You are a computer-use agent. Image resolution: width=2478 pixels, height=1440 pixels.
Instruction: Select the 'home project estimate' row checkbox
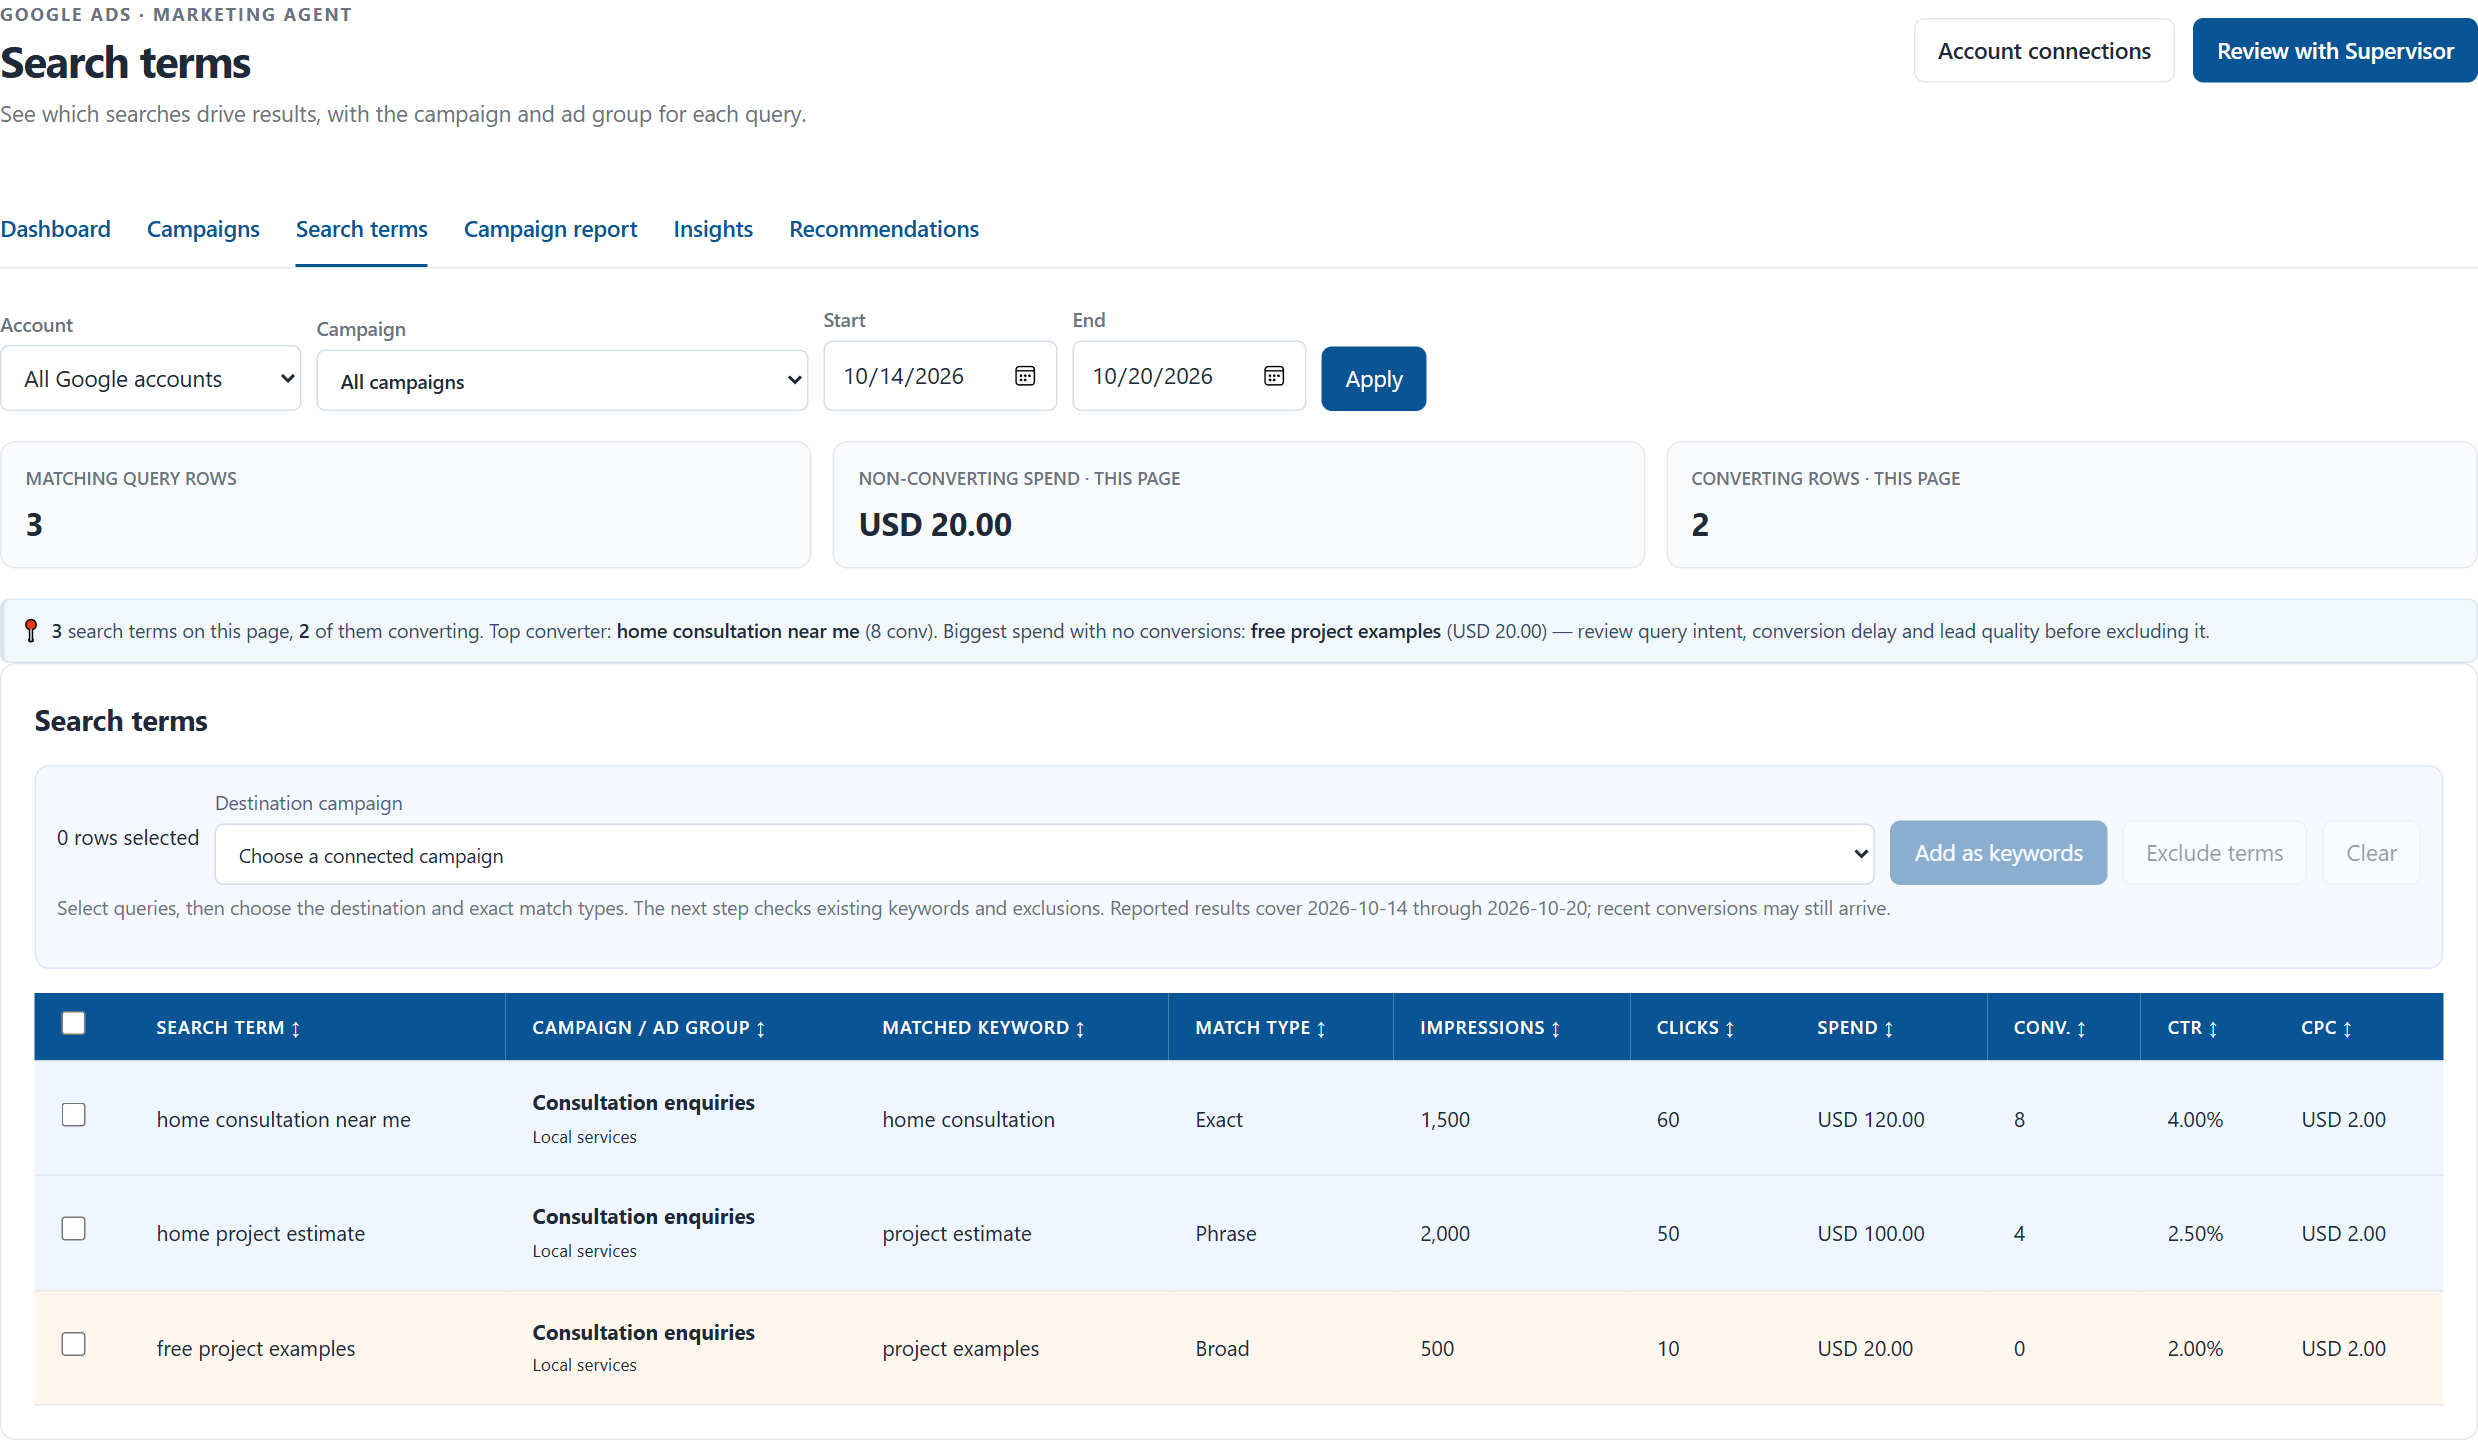pyautogui.click(x=73, y=1229)
